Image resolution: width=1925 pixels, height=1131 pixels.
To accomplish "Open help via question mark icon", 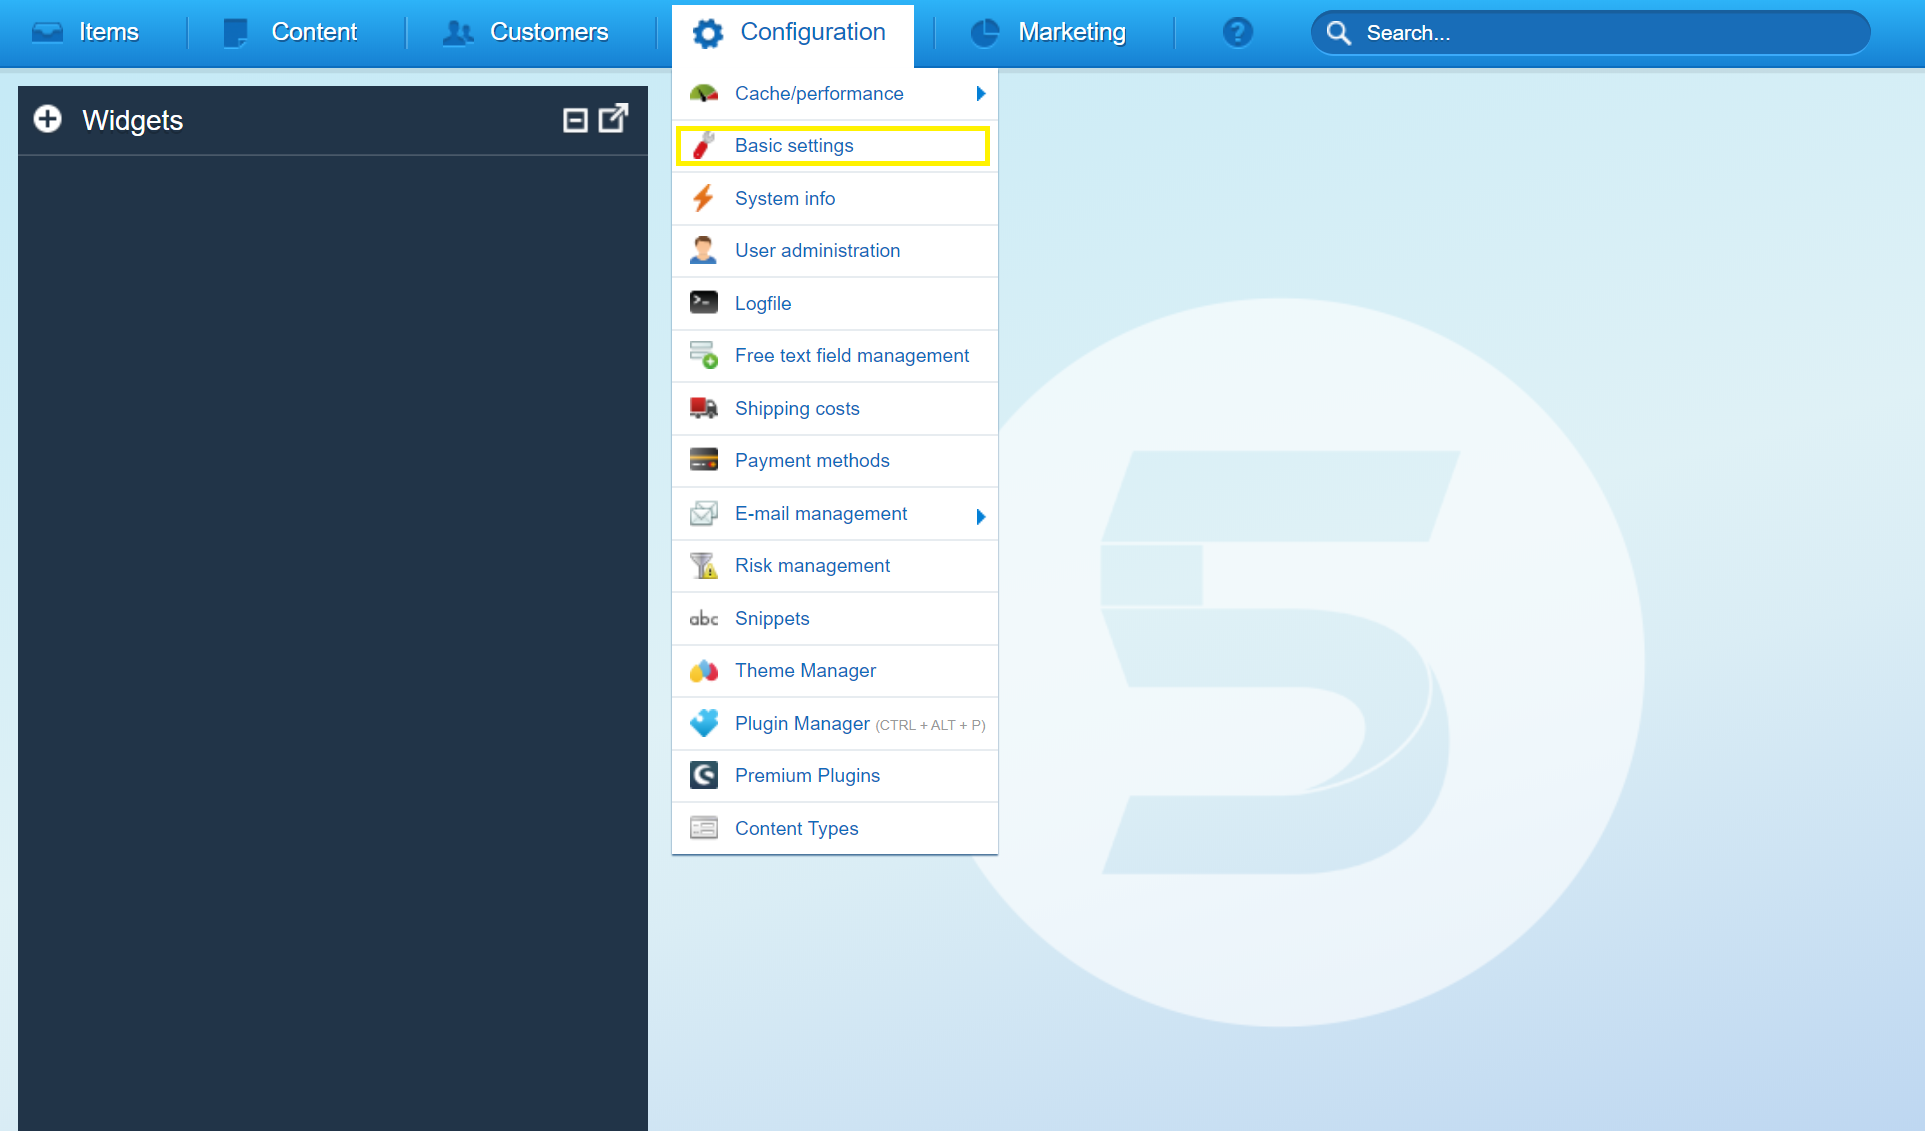I will 1237,33.
